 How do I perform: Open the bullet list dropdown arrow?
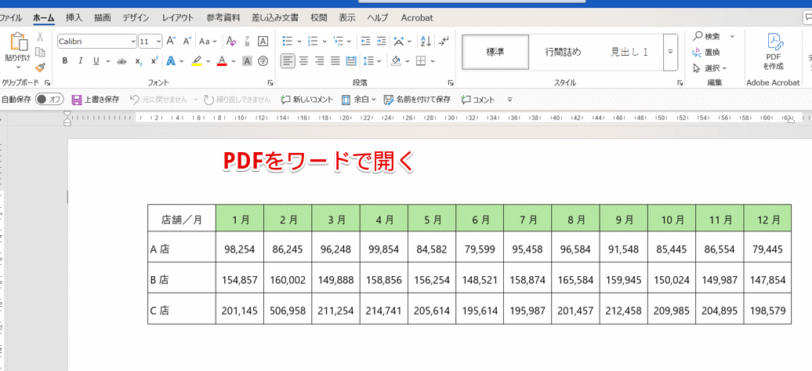(x=299, y=41)
